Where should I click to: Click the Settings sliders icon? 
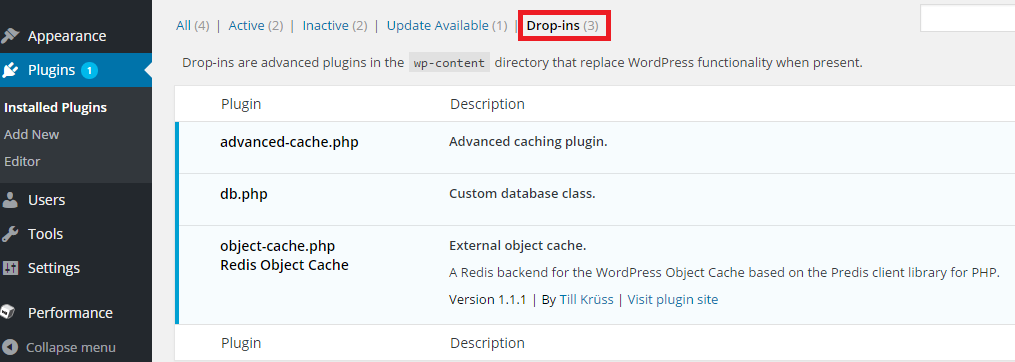point(10,267)
